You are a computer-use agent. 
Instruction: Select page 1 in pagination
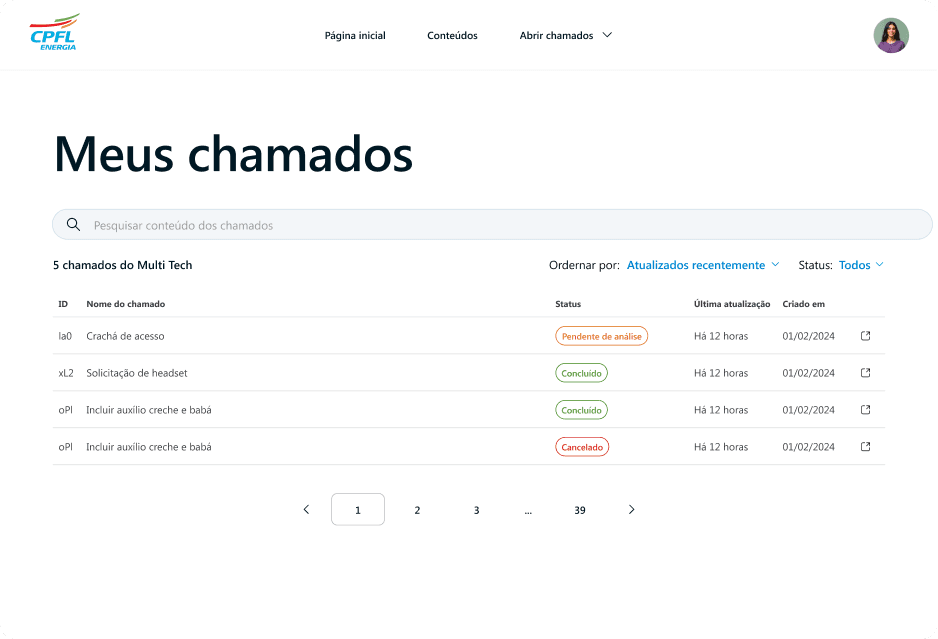click(x=358, y=509)
